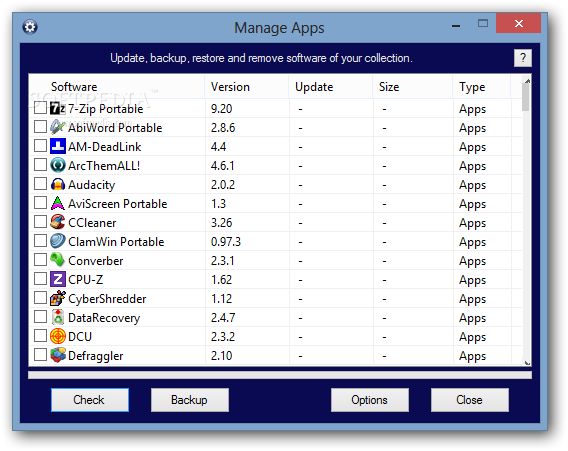Click the AviScreen Portable icon

pos(57,203)
